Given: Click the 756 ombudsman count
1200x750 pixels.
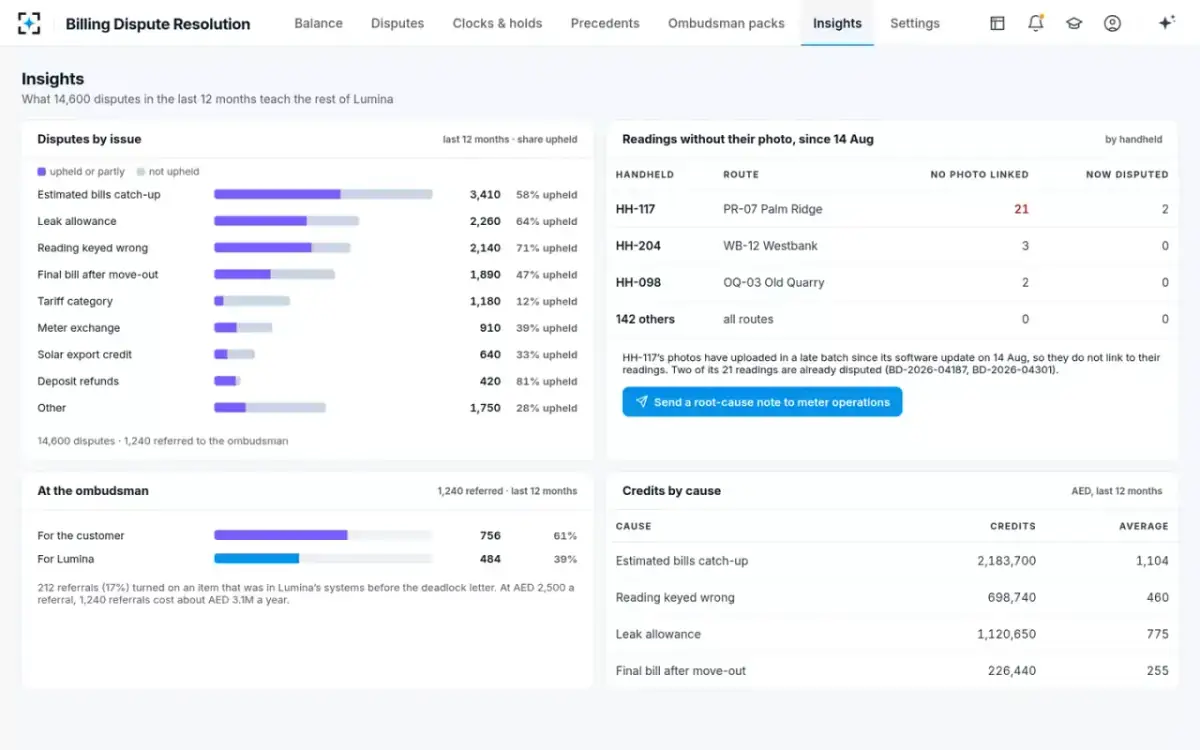Looking at the screenshot, I should tap(490, 535).
